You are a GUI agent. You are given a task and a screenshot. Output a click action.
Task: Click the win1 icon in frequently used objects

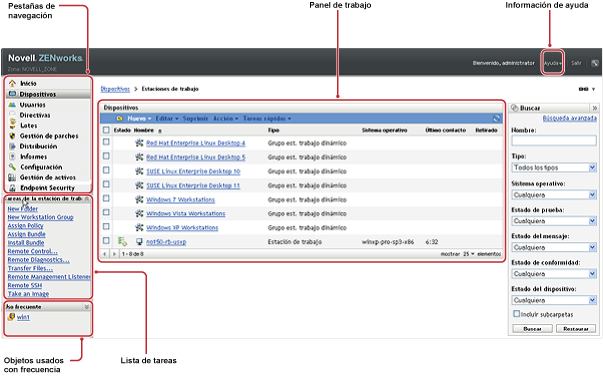pyautogui.click(x=11, y=317)
